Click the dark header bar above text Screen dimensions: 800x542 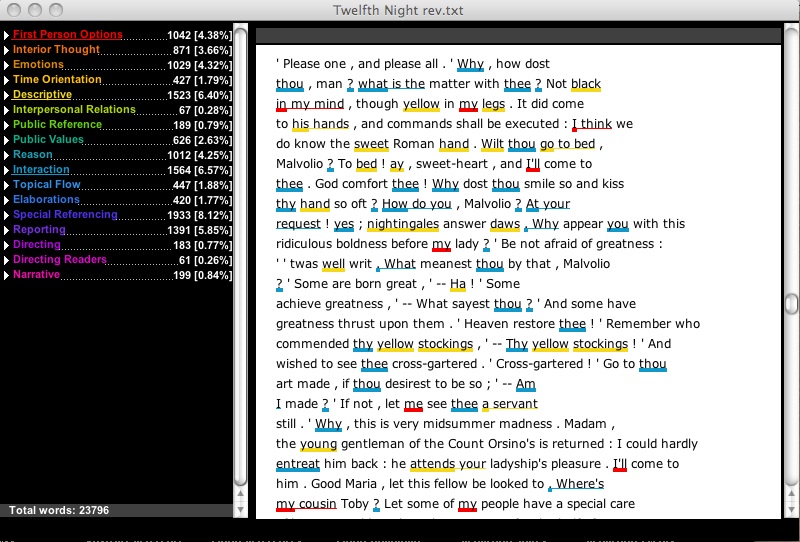coord(518,36)
